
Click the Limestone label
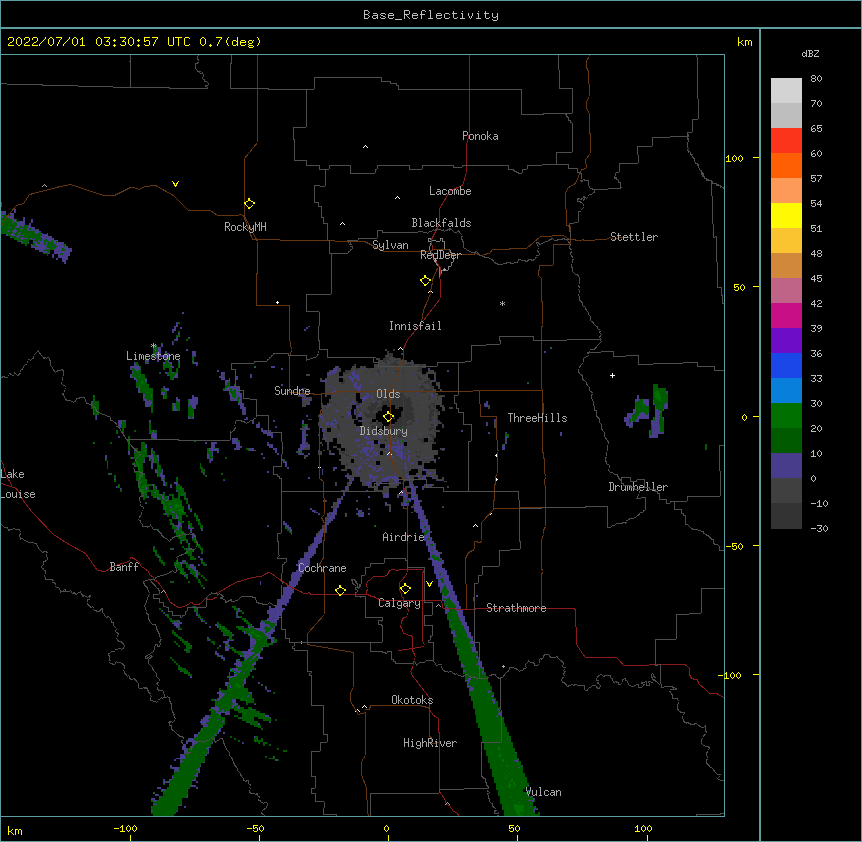pyautogui.click(x=153, y=356)
